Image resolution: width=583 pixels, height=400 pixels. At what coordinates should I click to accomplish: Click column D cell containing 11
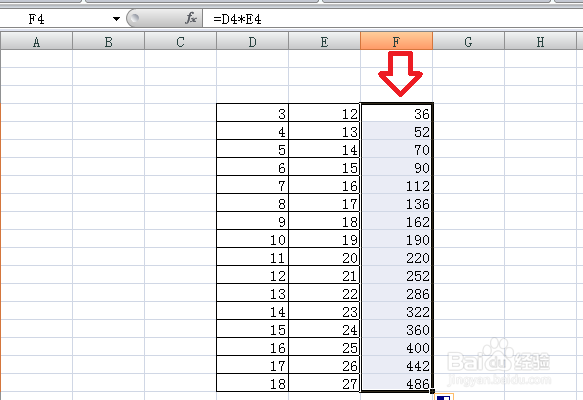click(252, 257)
